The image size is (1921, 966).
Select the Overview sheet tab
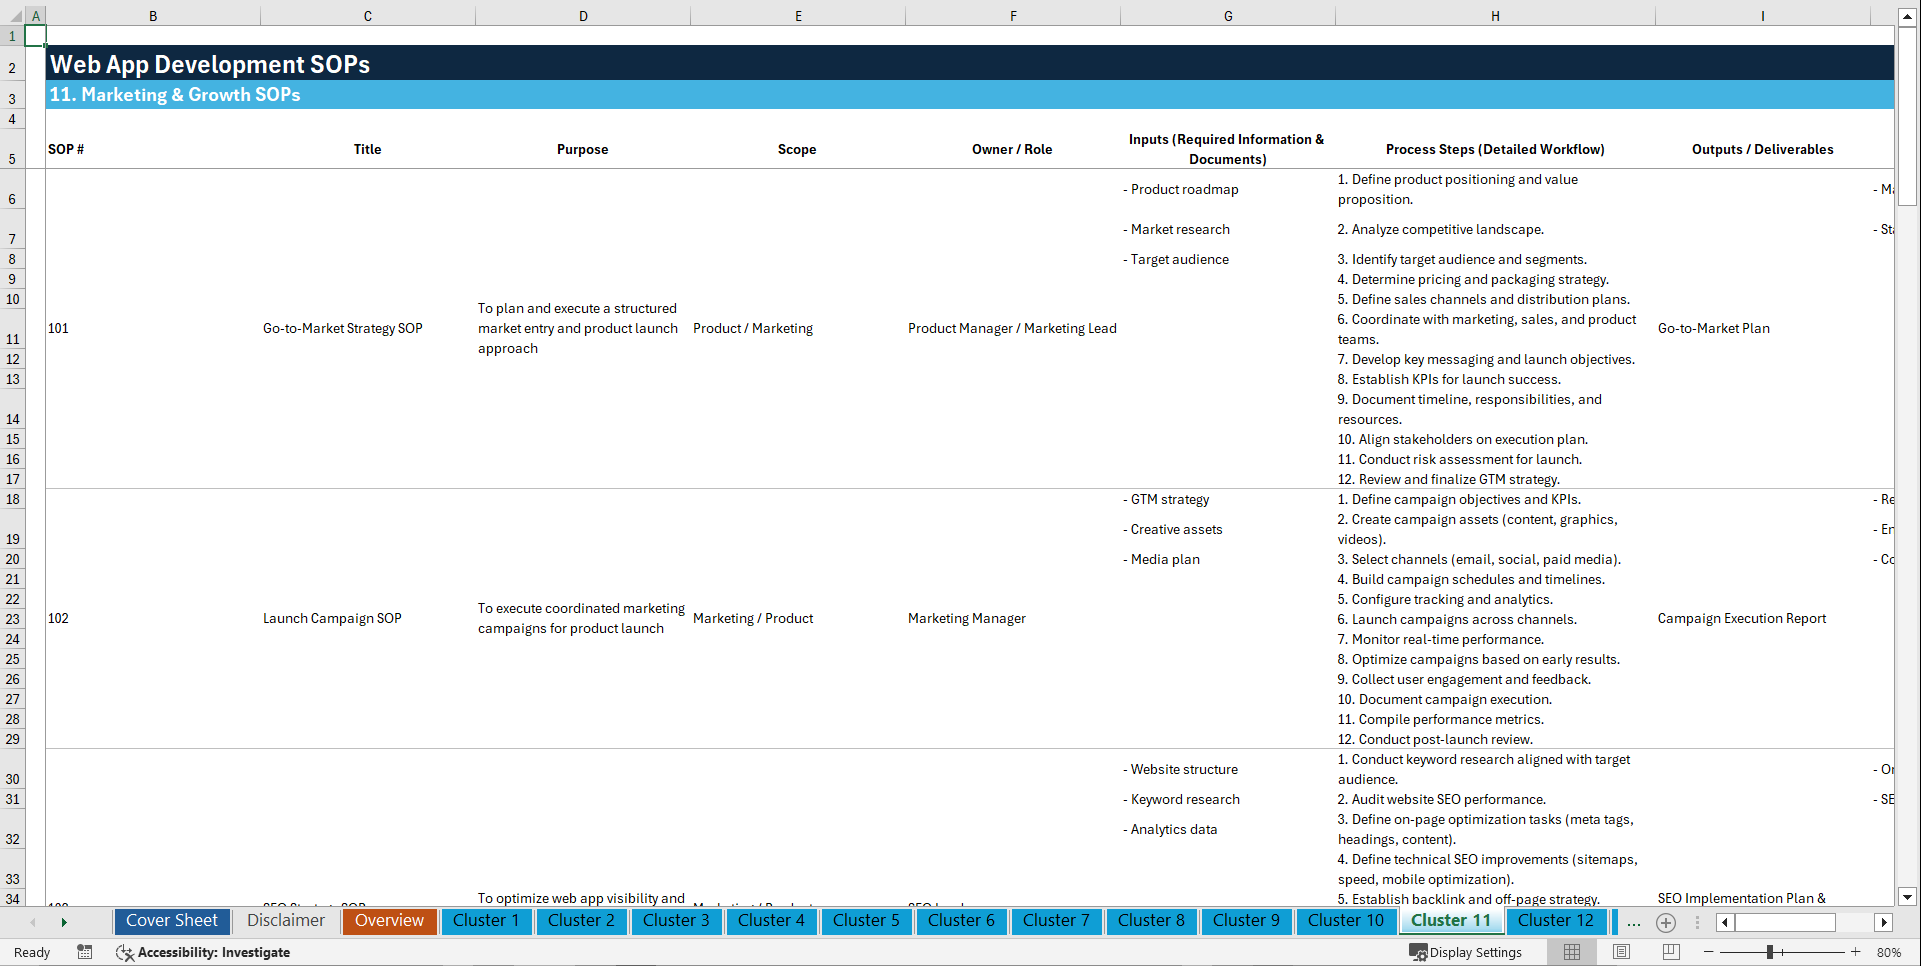(389, 921)
